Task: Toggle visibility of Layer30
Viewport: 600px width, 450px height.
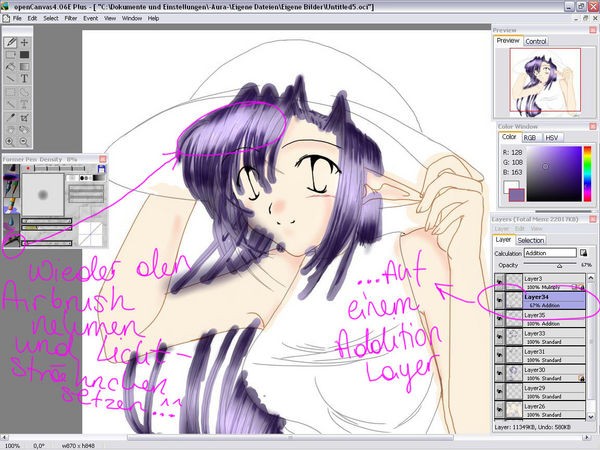Action: 501,373
